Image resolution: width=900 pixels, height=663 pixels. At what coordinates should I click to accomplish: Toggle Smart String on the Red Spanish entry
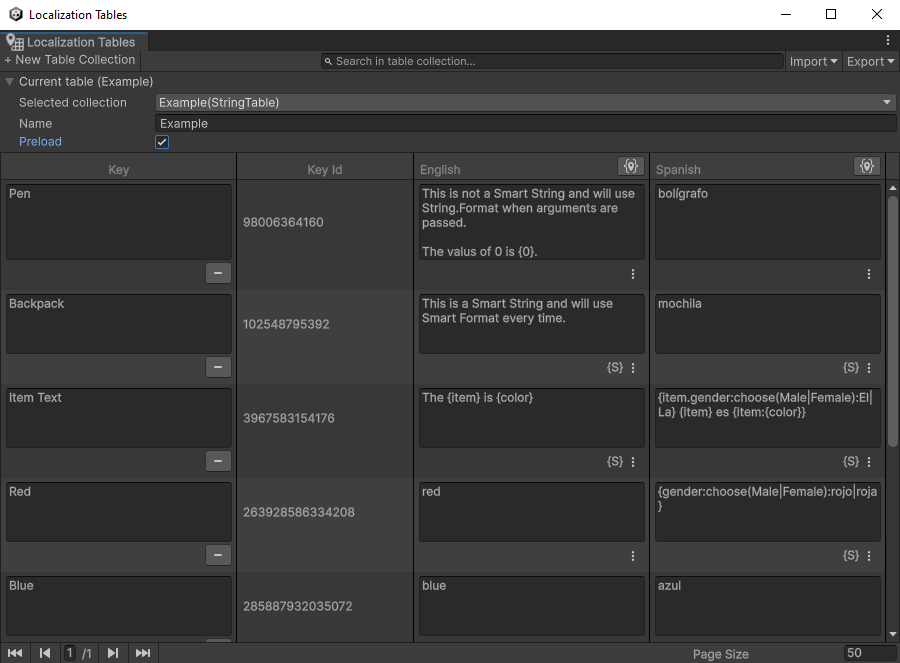click(850, 555)
